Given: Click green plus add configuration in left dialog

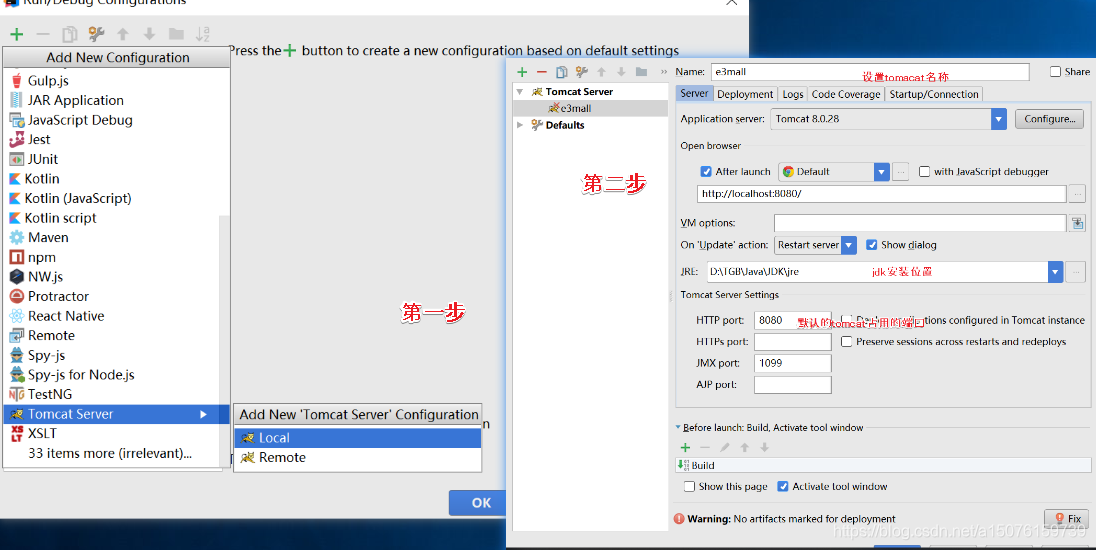Looking at the screenshot, I should (x=17, y=34).
